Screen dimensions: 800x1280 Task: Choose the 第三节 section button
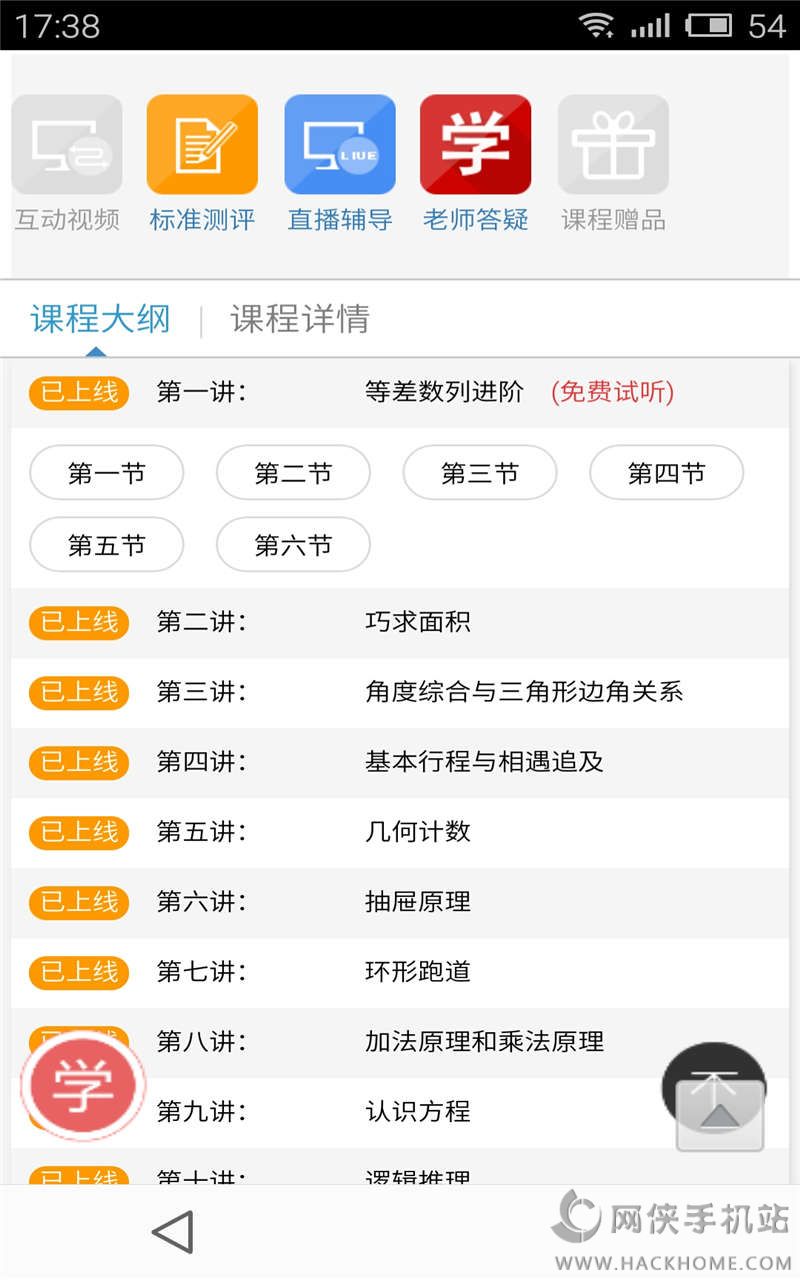pyautogui.click(x=480, y=473)
